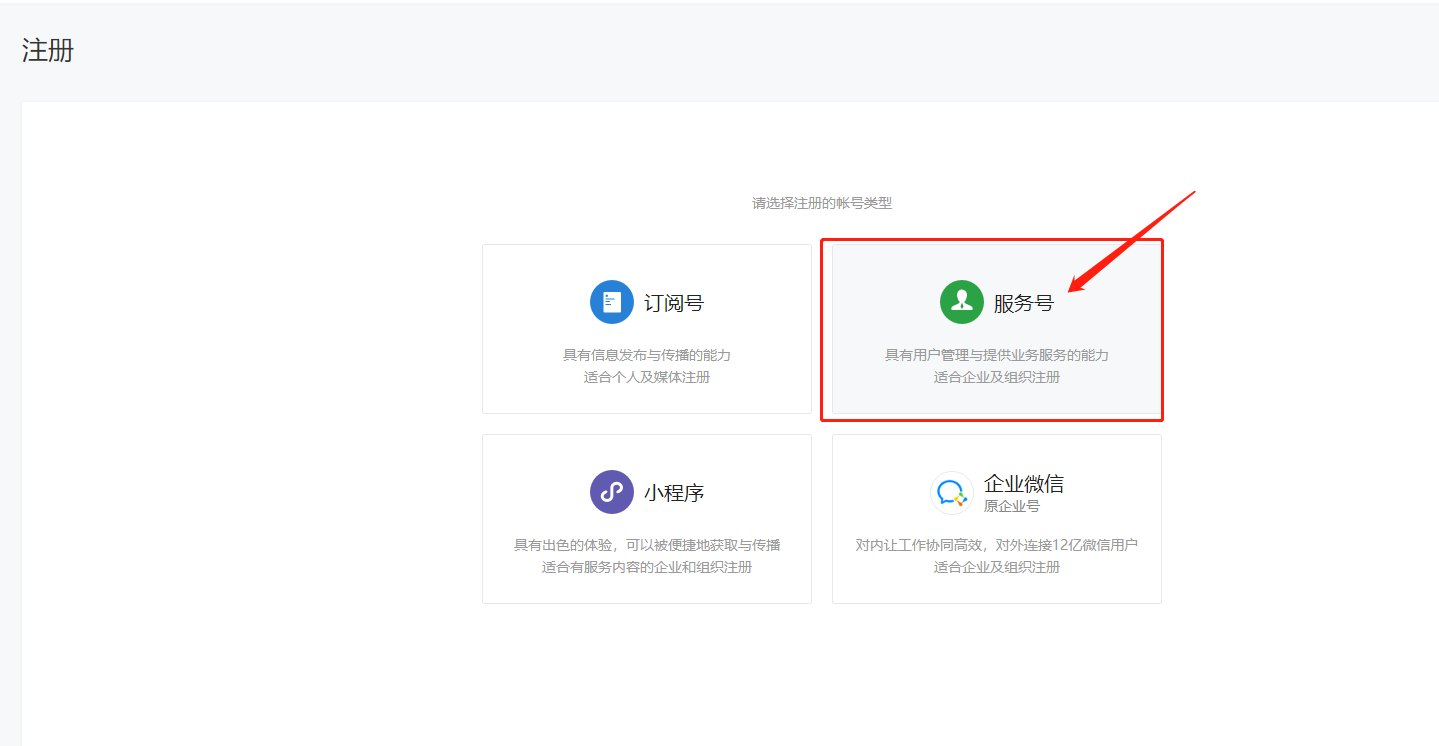Click the 企业微信 chat bubble icon

tap(952, 493)
